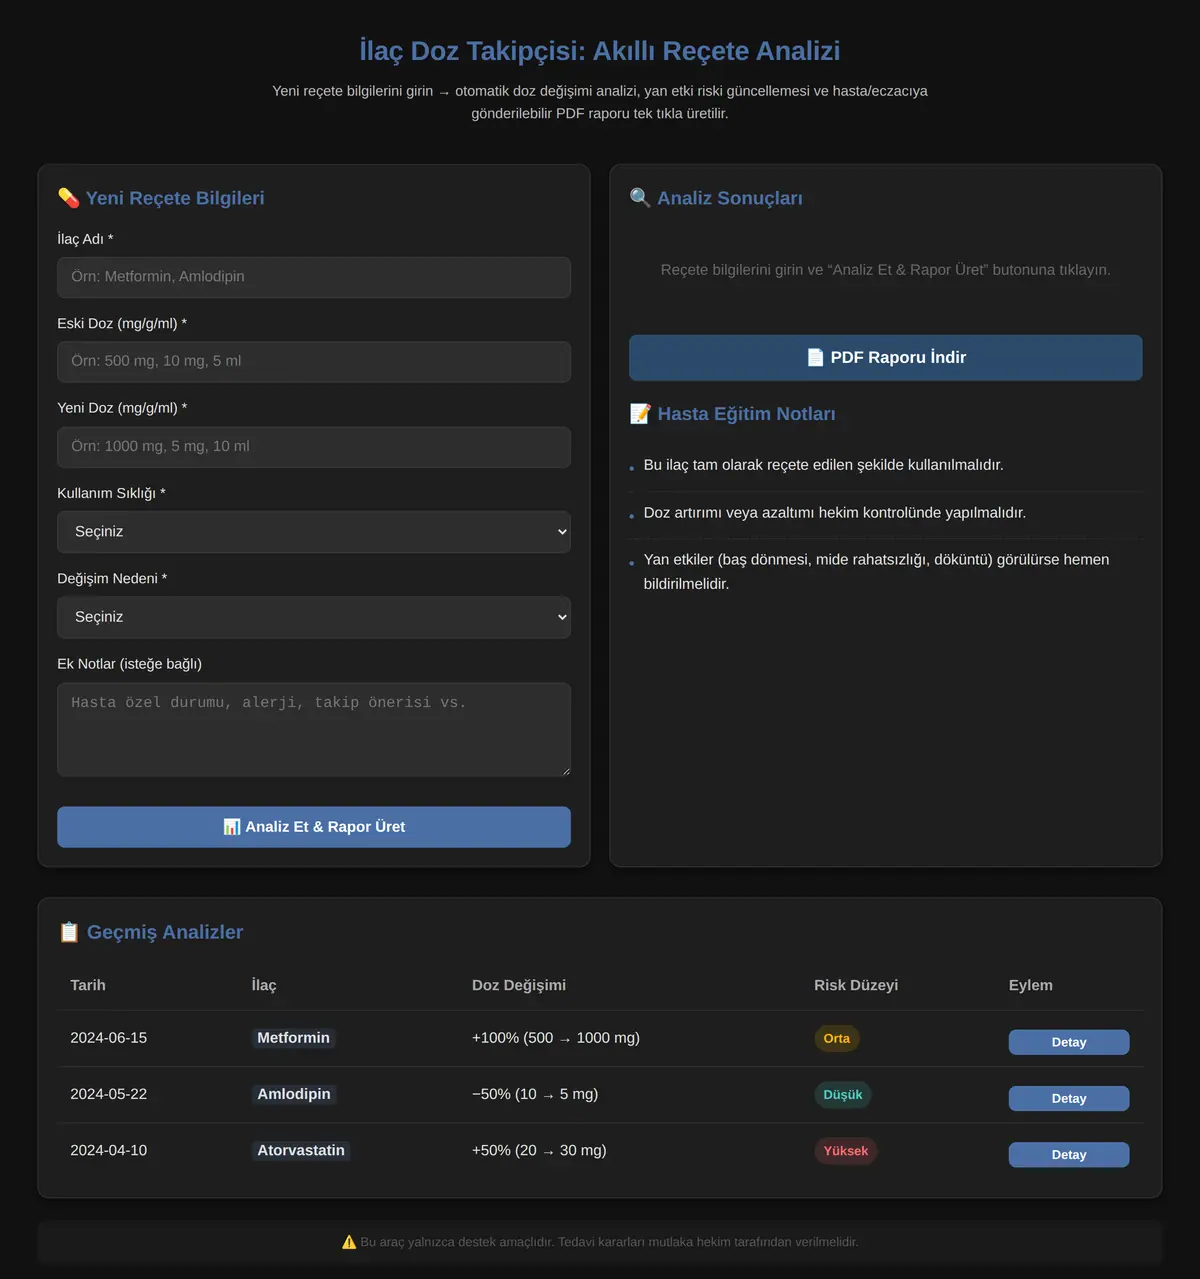Click the note starting with Yan etkiler
This screenshot has width=1200, height=1279.
point(876,572)
